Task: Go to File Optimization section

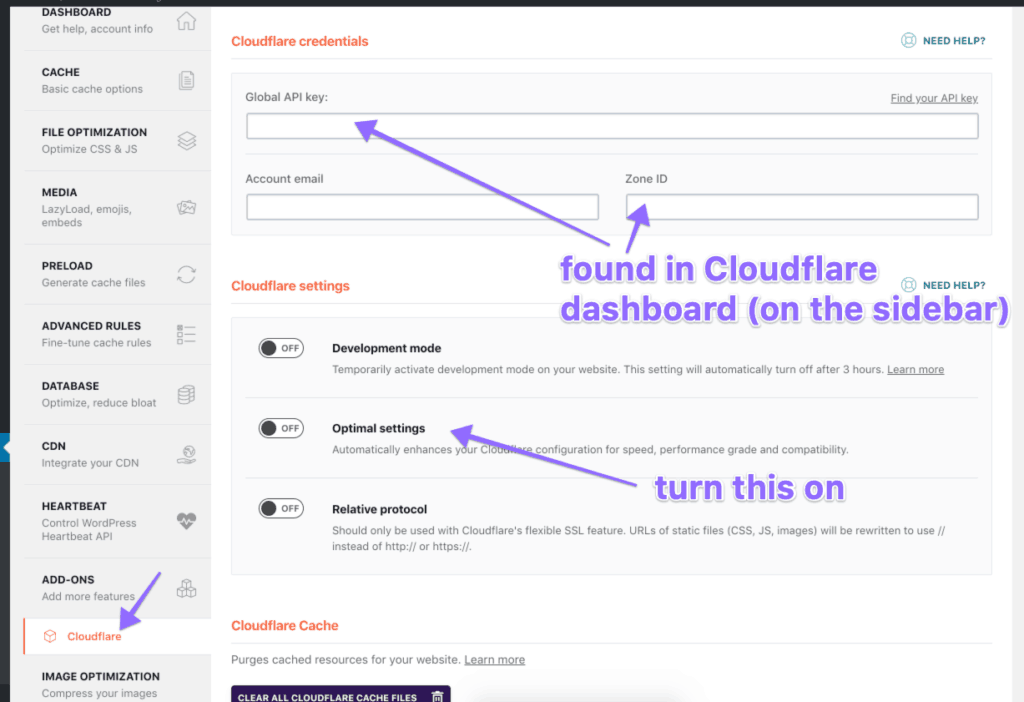Action: 117,140
